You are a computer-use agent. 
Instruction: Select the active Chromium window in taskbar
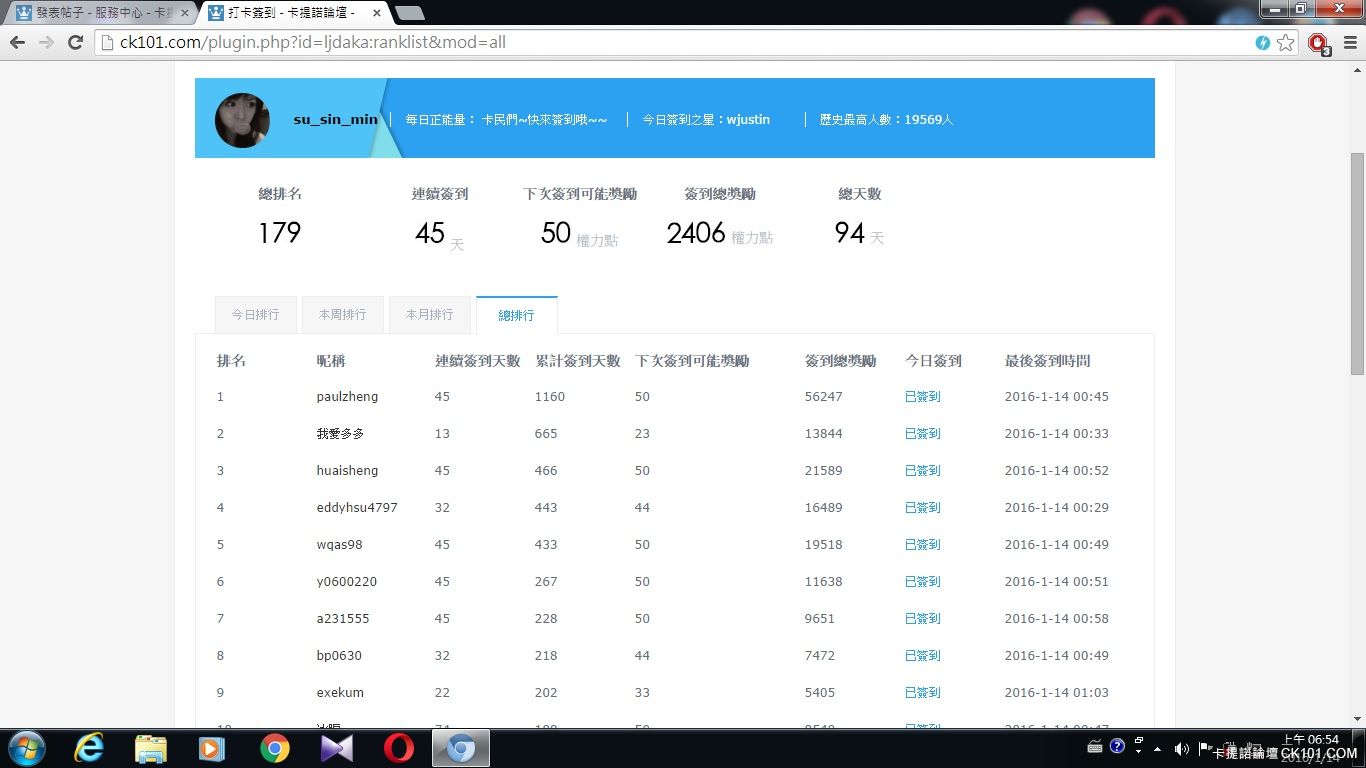click(x=460, y=748)
